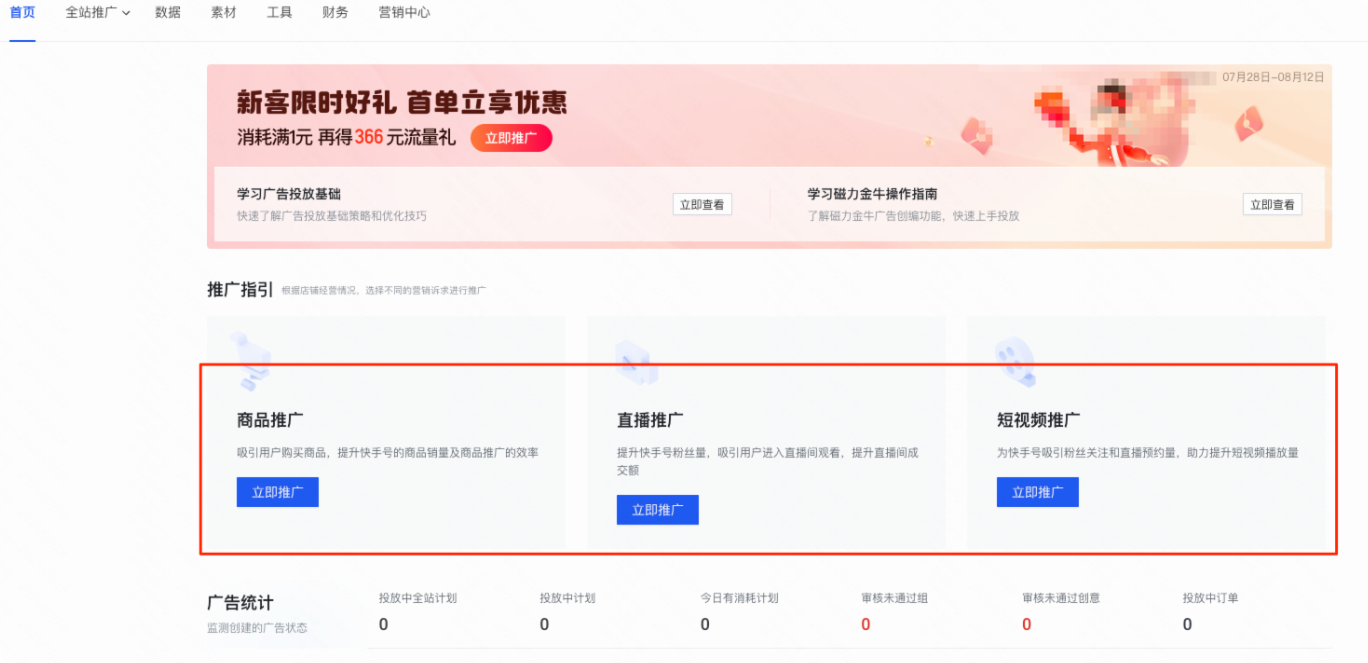
Task: Click 立即推广 under 直播推广
Action: point(657,510)
